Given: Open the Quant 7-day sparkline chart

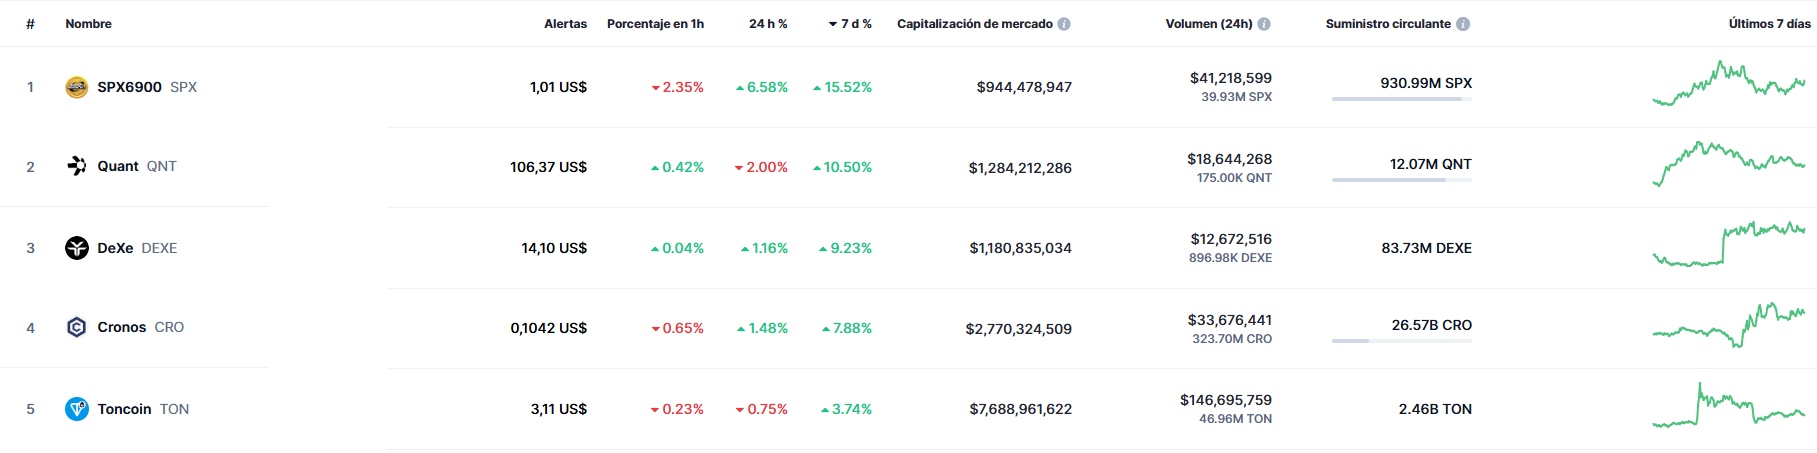Looking at the screenshot, I should pyautogui.click(x=1729, y=164).
